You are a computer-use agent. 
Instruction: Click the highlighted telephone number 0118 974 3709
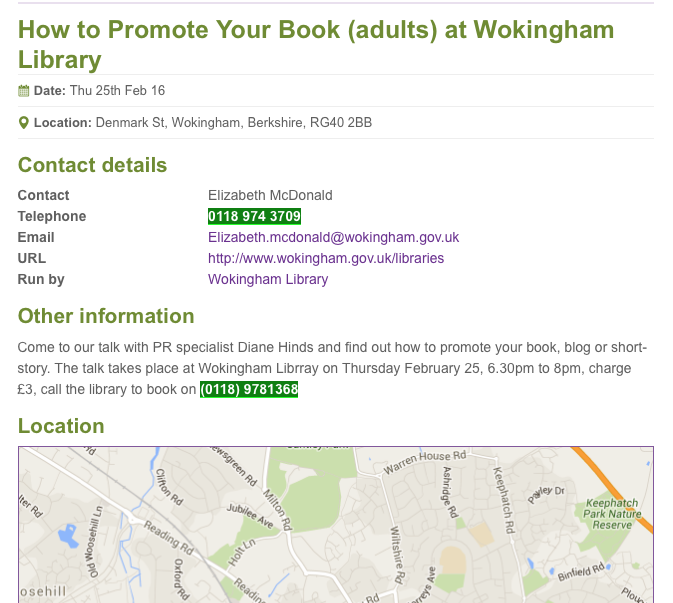click(254, 216)
